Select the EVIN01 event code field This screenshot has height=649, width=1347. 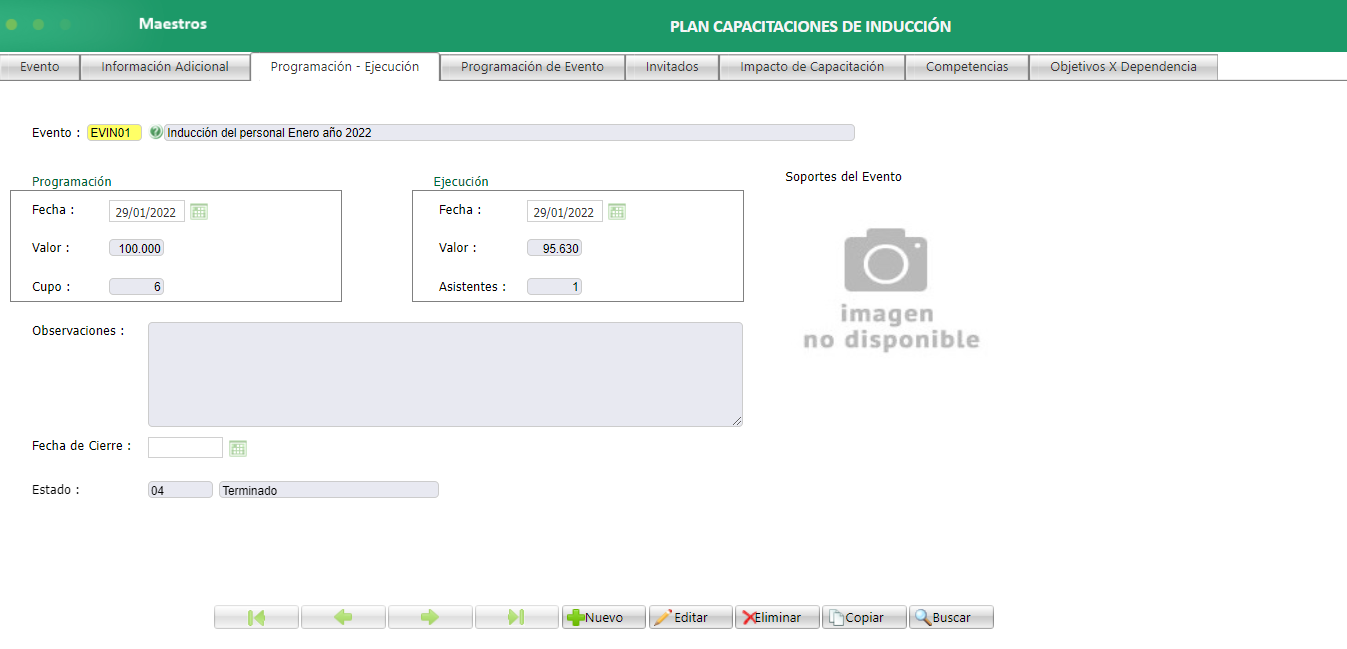pyautogui.click(x=114, y=131)
